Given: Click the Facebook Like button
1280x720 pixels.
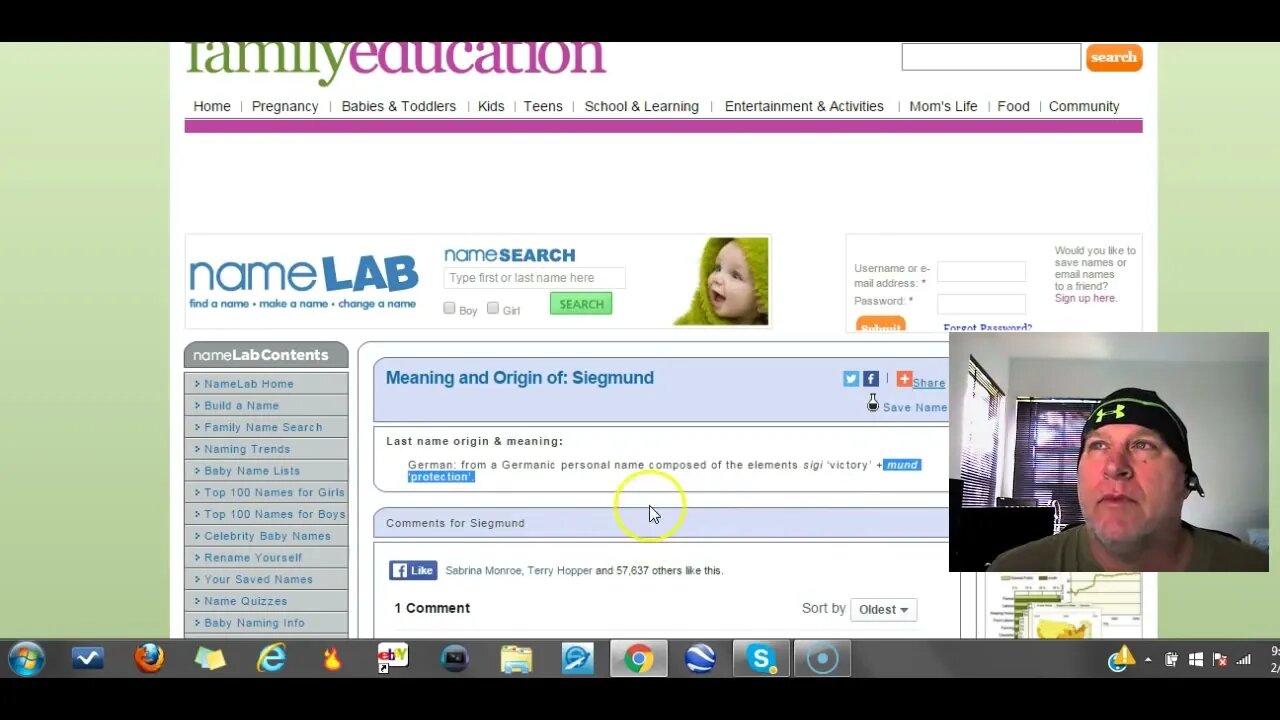Looking at the screenshot, I should [413, 570].
